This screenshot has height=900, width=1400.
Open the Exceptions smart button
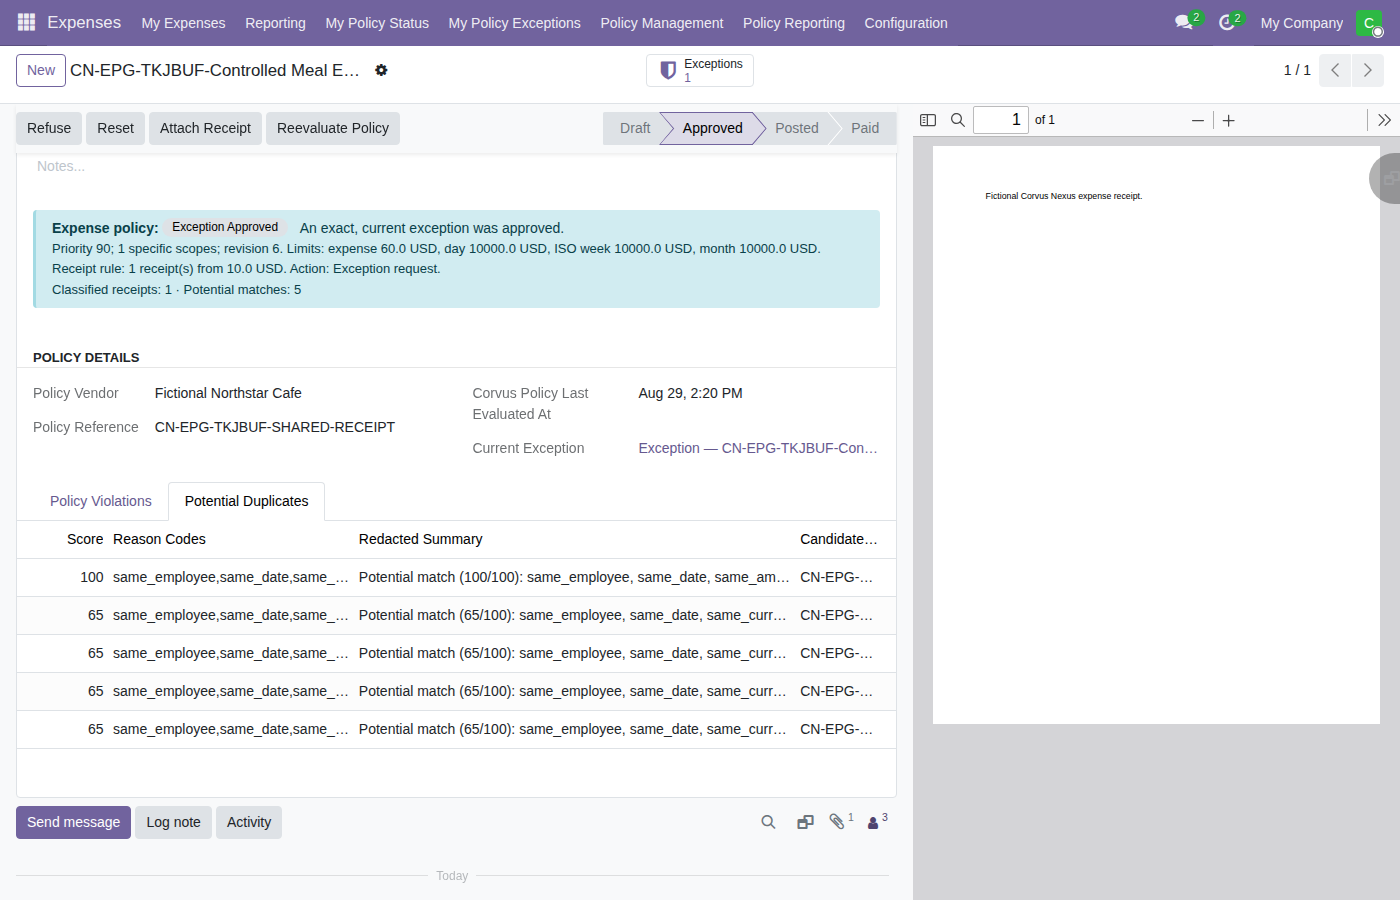pos(700,70)
